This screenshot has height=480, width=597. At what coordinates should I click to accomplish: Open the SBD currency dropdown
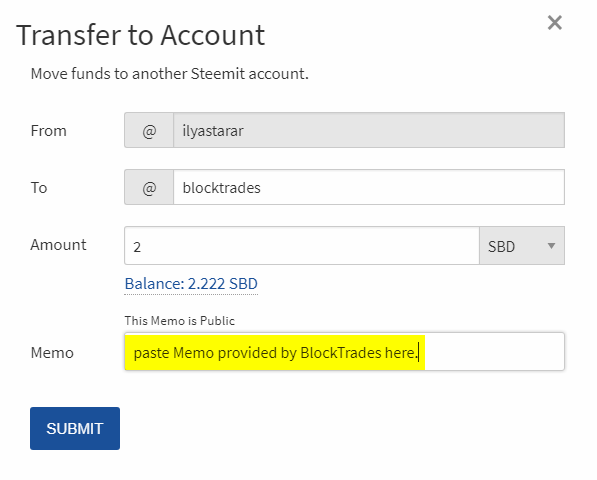coord(522,246)
